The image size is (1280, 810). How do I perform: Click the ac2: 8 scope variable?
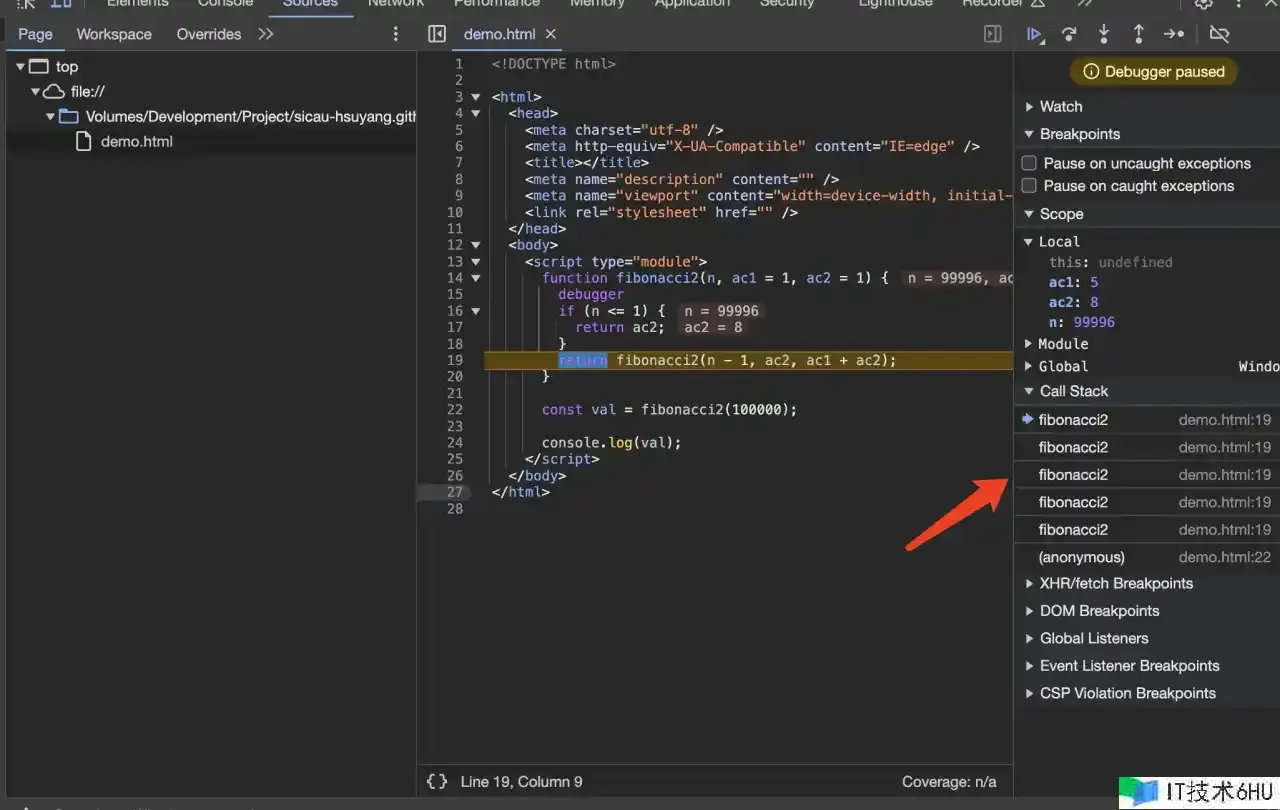point(1073,303)
